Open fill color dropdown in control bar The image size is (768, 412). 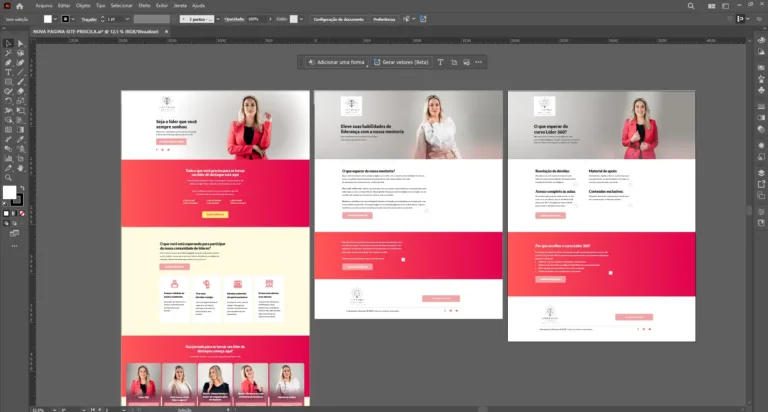click(55, 19)
